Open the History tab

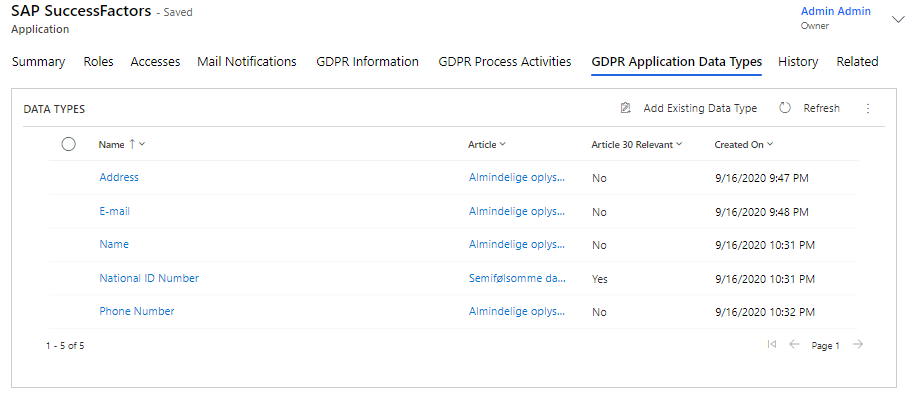click(797, 62)
